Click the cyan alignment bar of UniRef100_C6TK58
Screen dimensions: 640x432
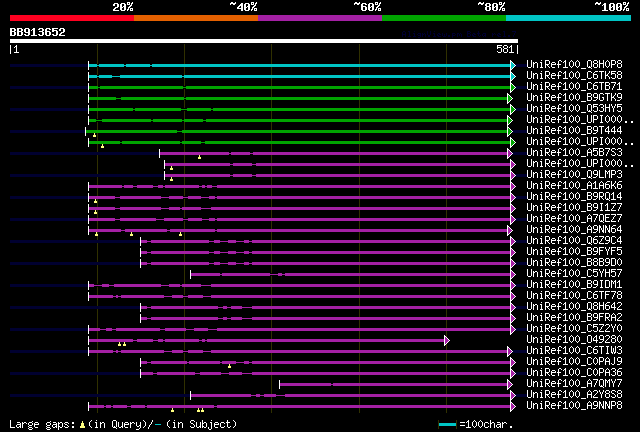click(300, 76)
